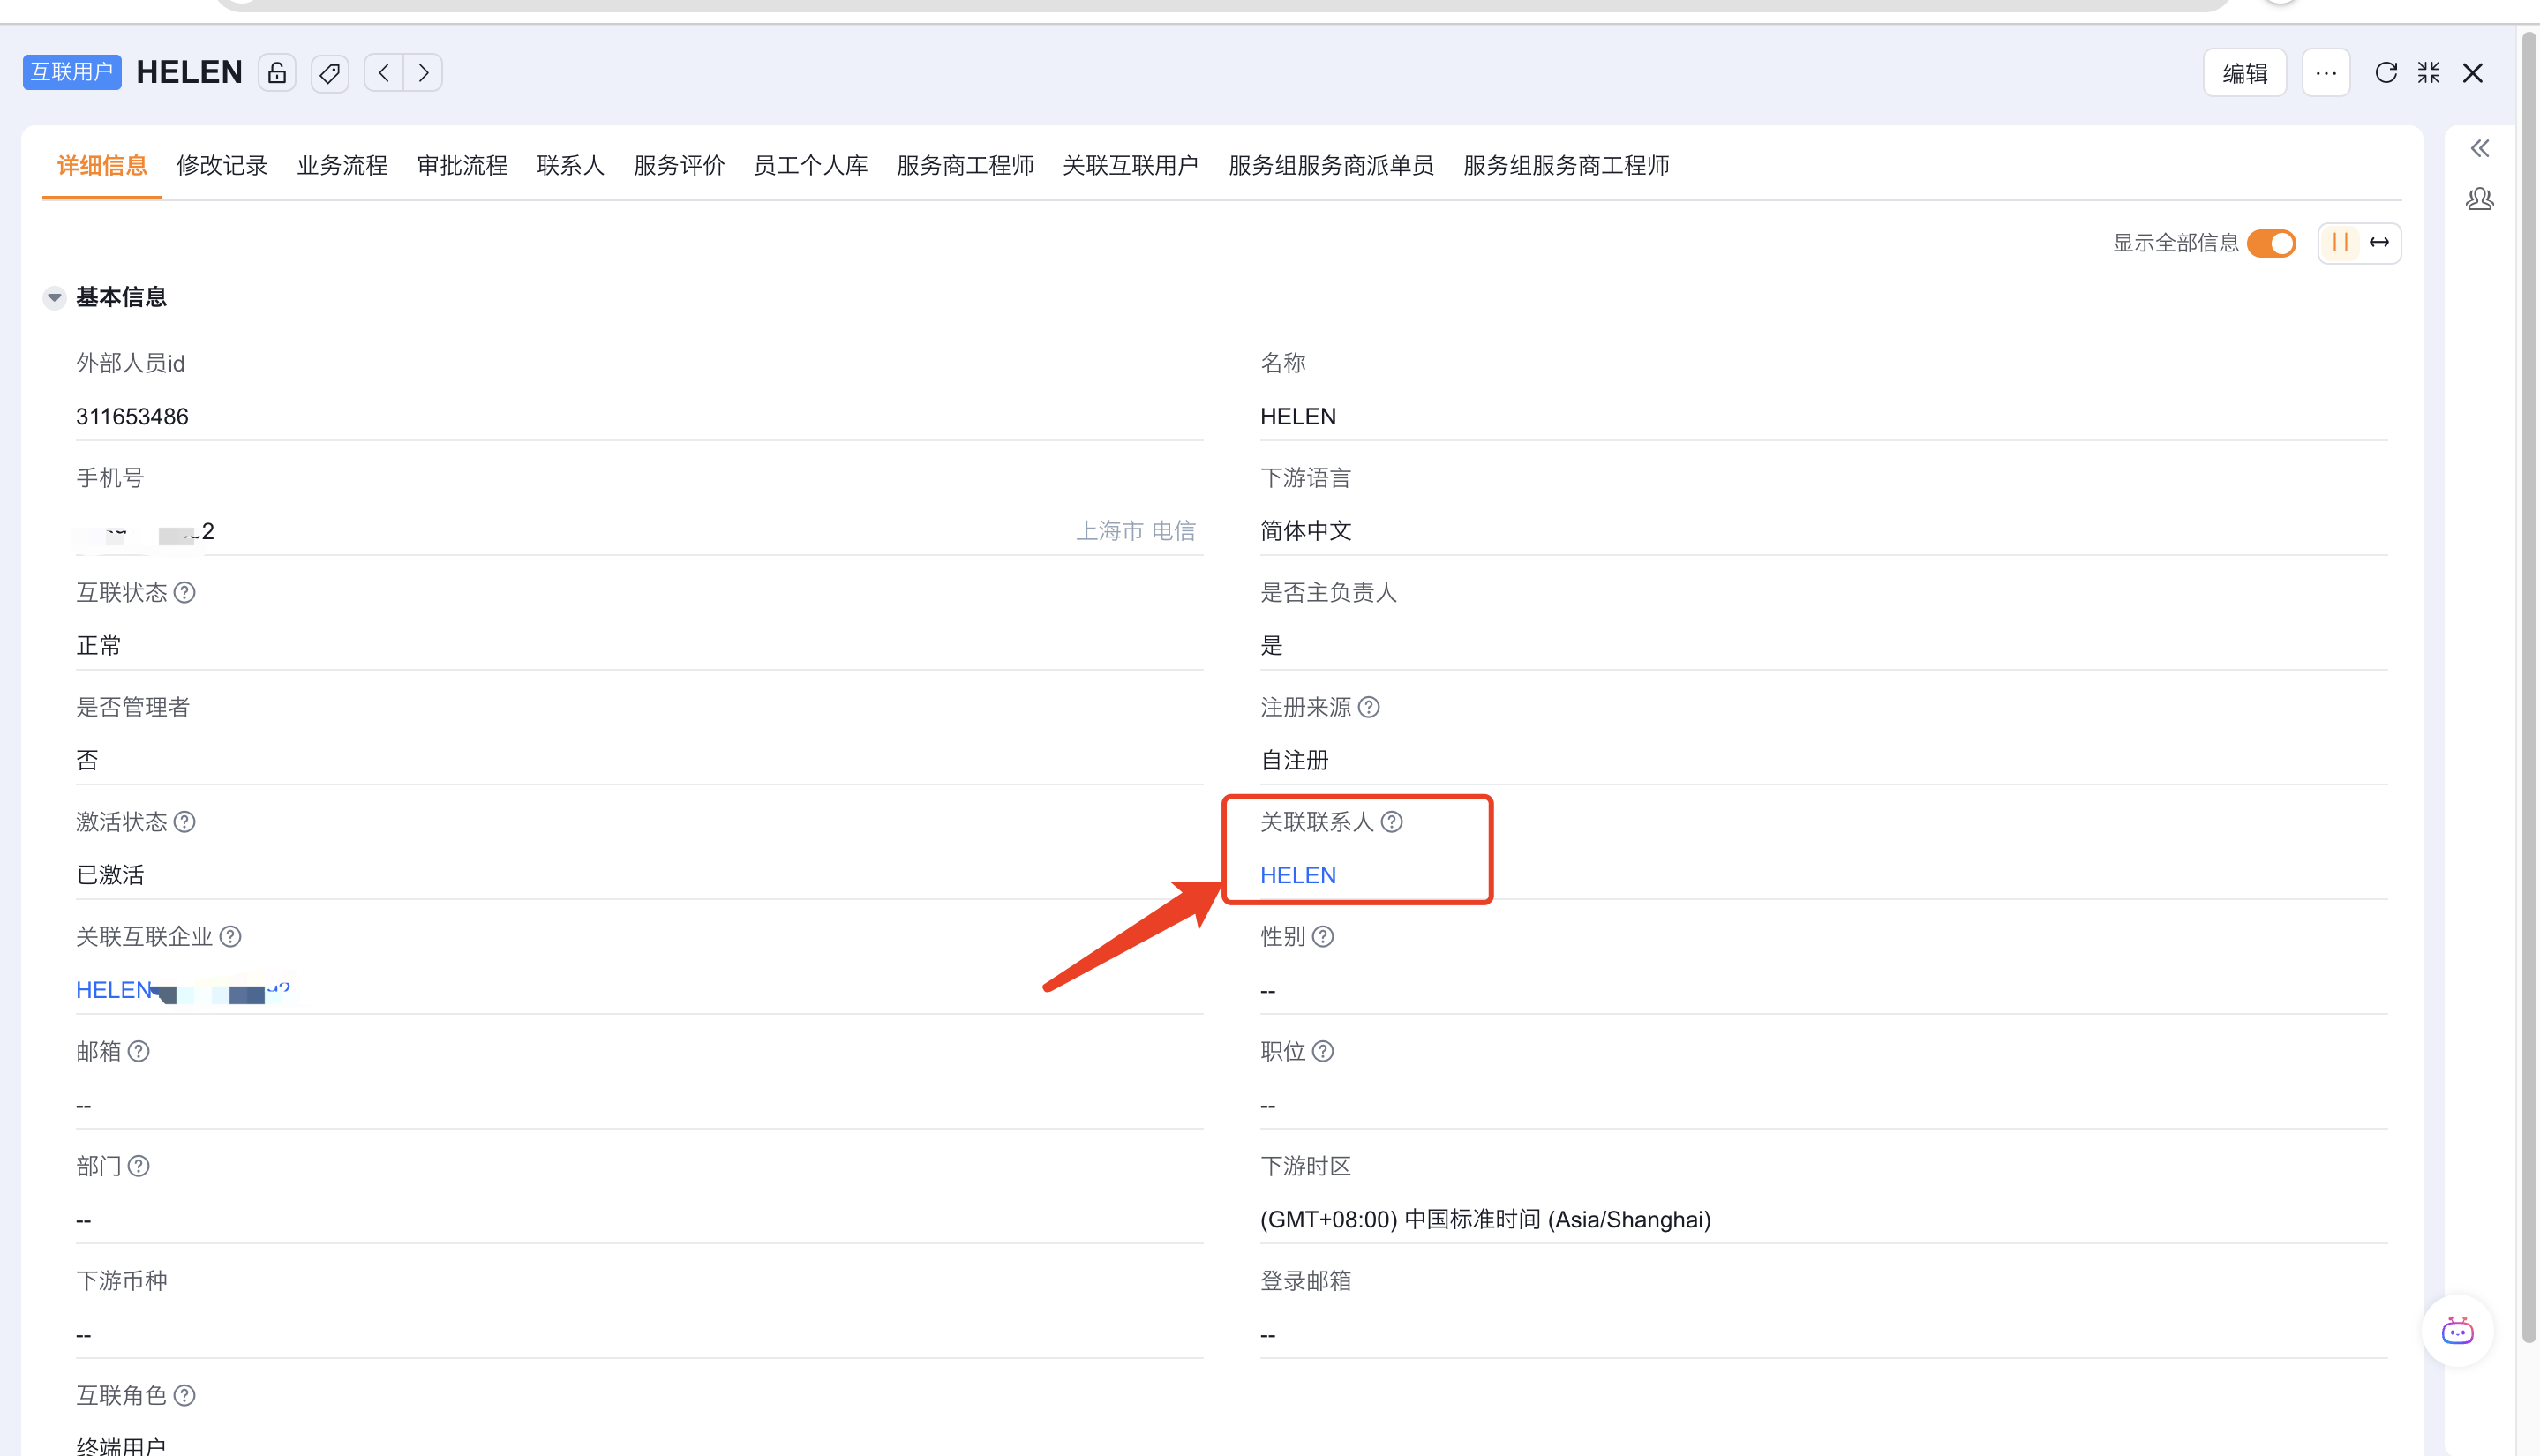Click help icon beside 关联联系人
The image size is (2540, 1456).
click(1392, 822)
